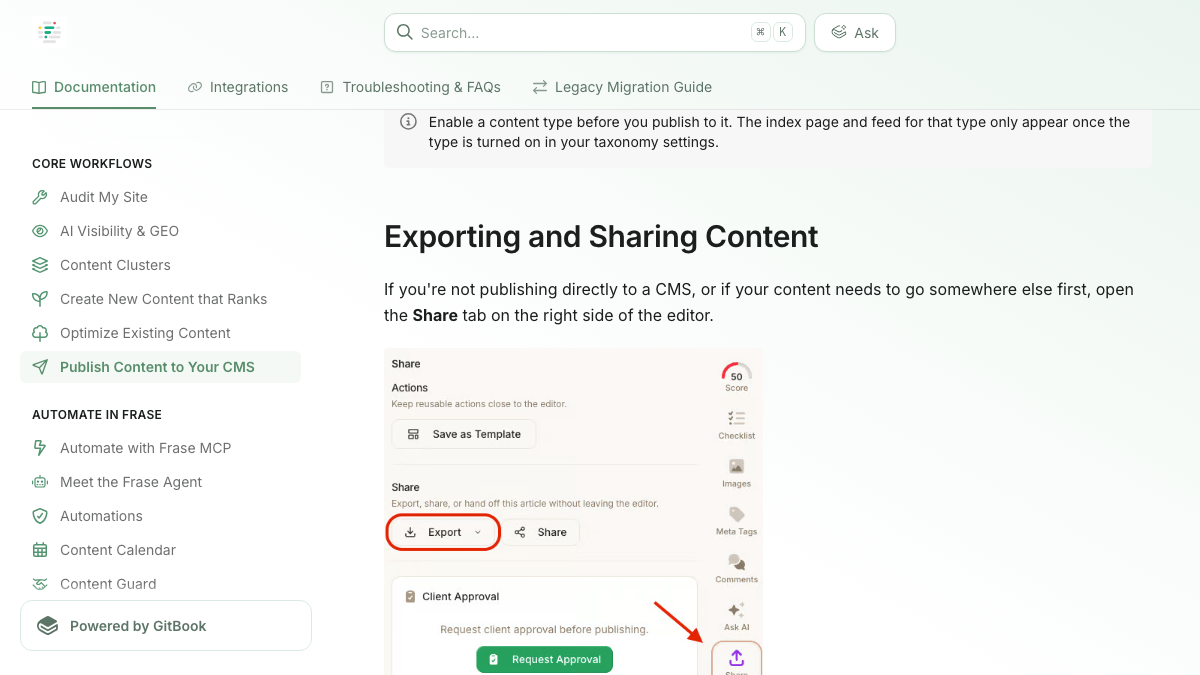Click the Powered by GitBook button

pos(166,626)
